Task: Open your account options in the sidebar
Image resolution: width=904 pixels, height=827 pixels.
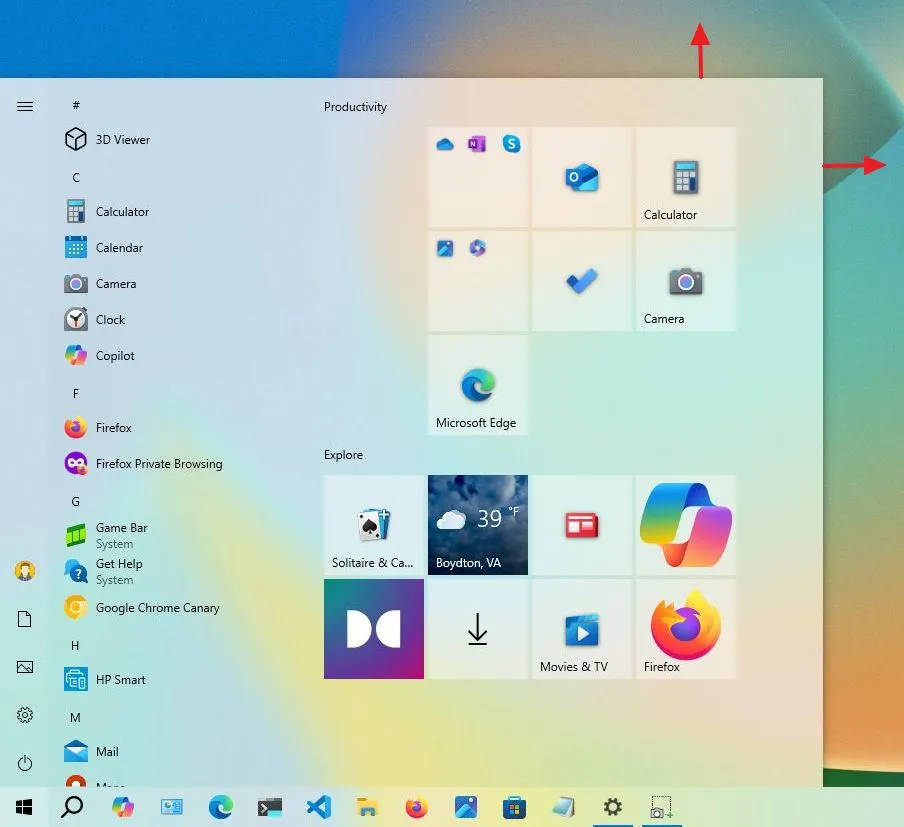Action: click(x=24, y=570)
